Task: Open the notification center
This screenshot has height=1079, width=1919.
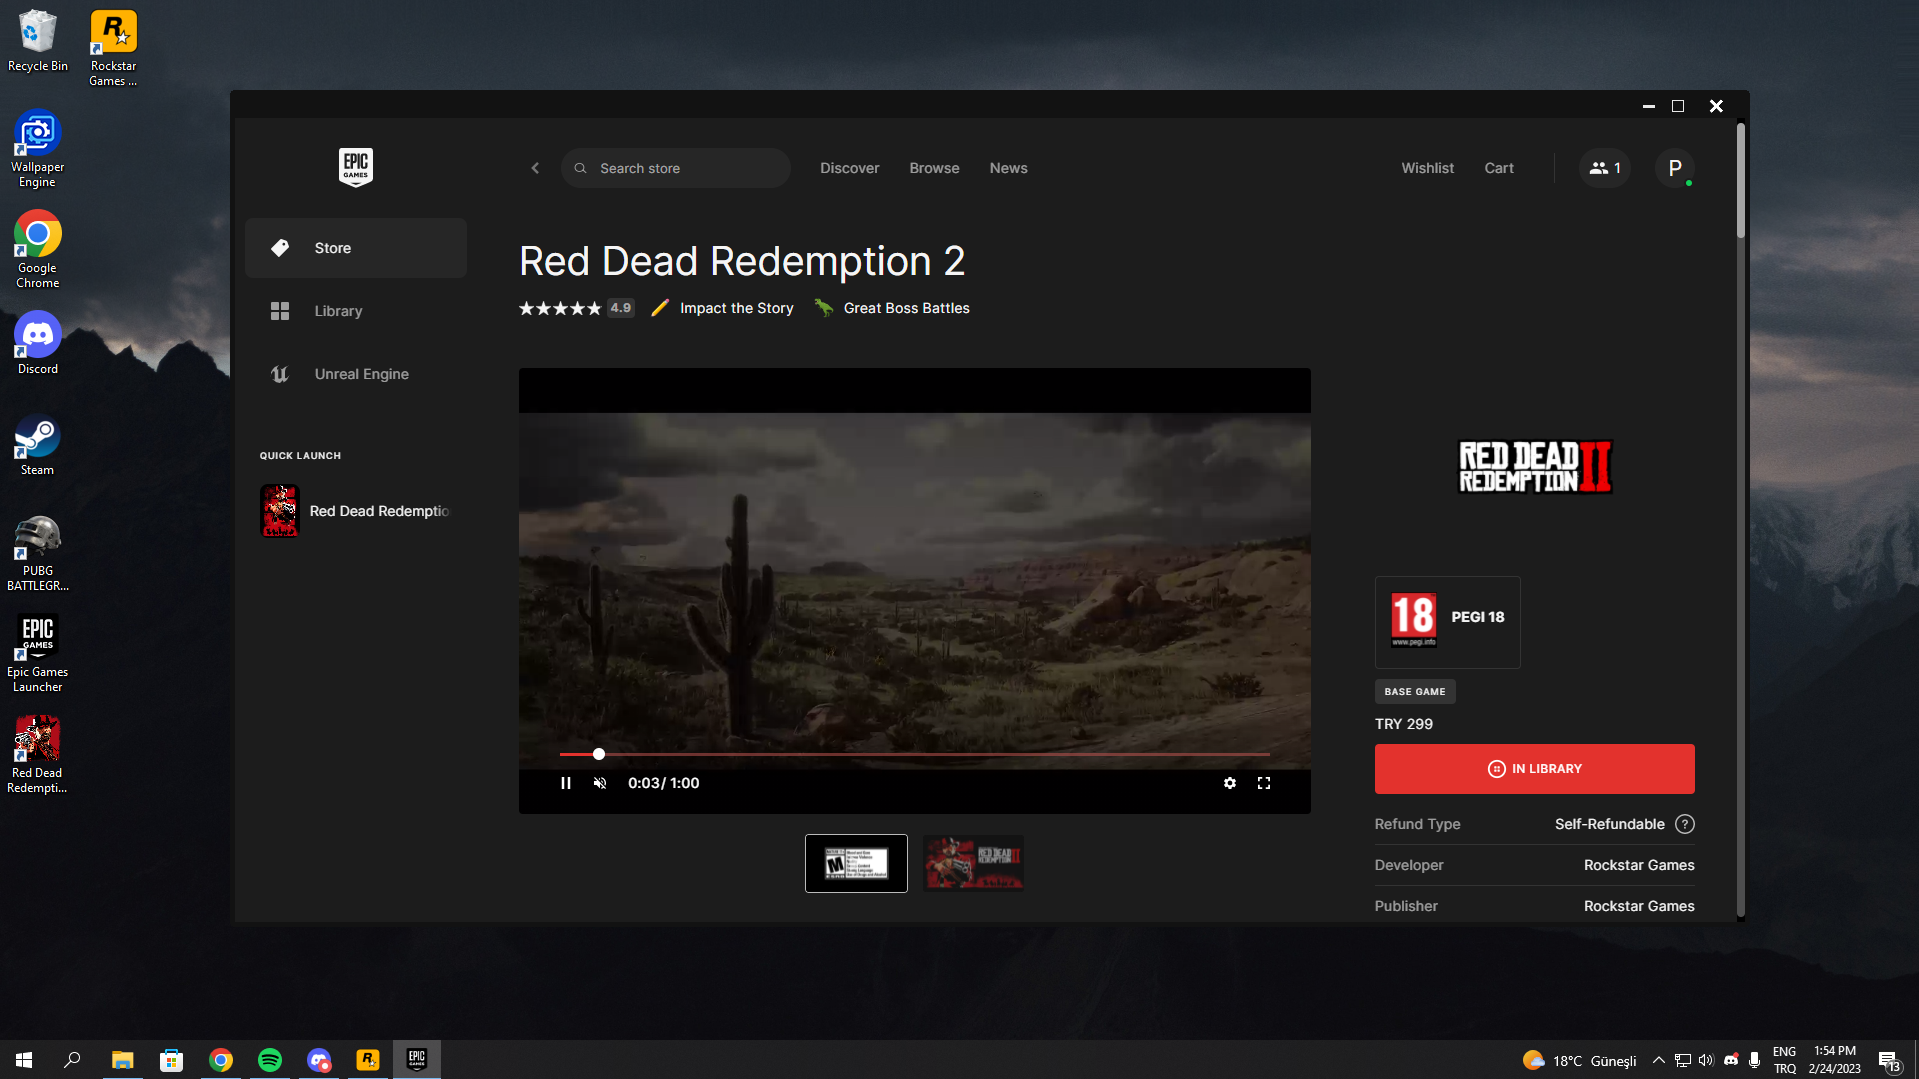Action: click(x=1889, y=1061)
